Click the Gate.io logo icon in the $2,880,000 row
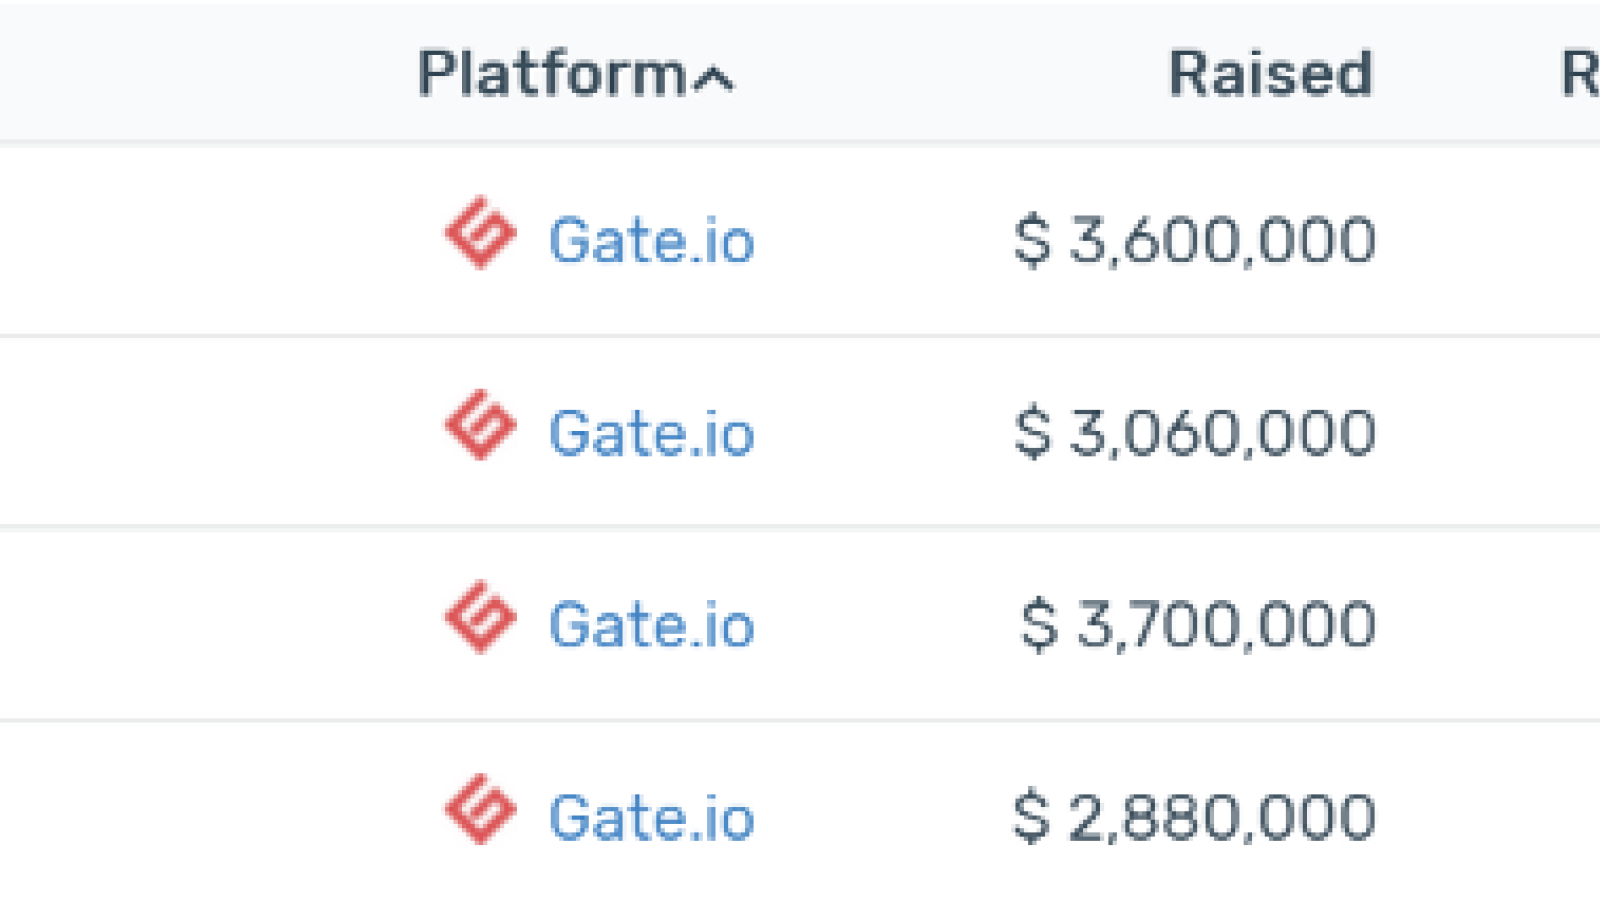Viewport: 1600px width, 900px height. click(480, 809)
